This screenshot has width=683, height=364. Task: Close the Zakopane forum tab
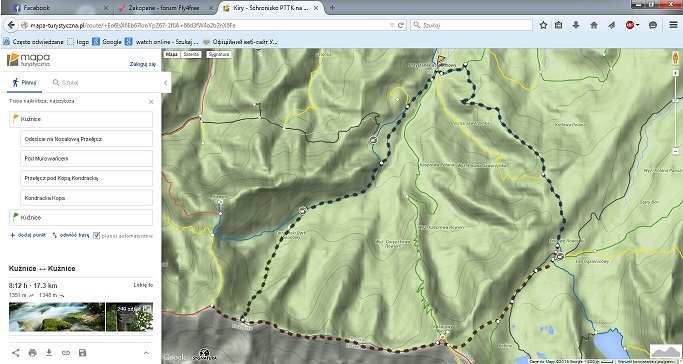pyautogui.click(x=211, y=8)
